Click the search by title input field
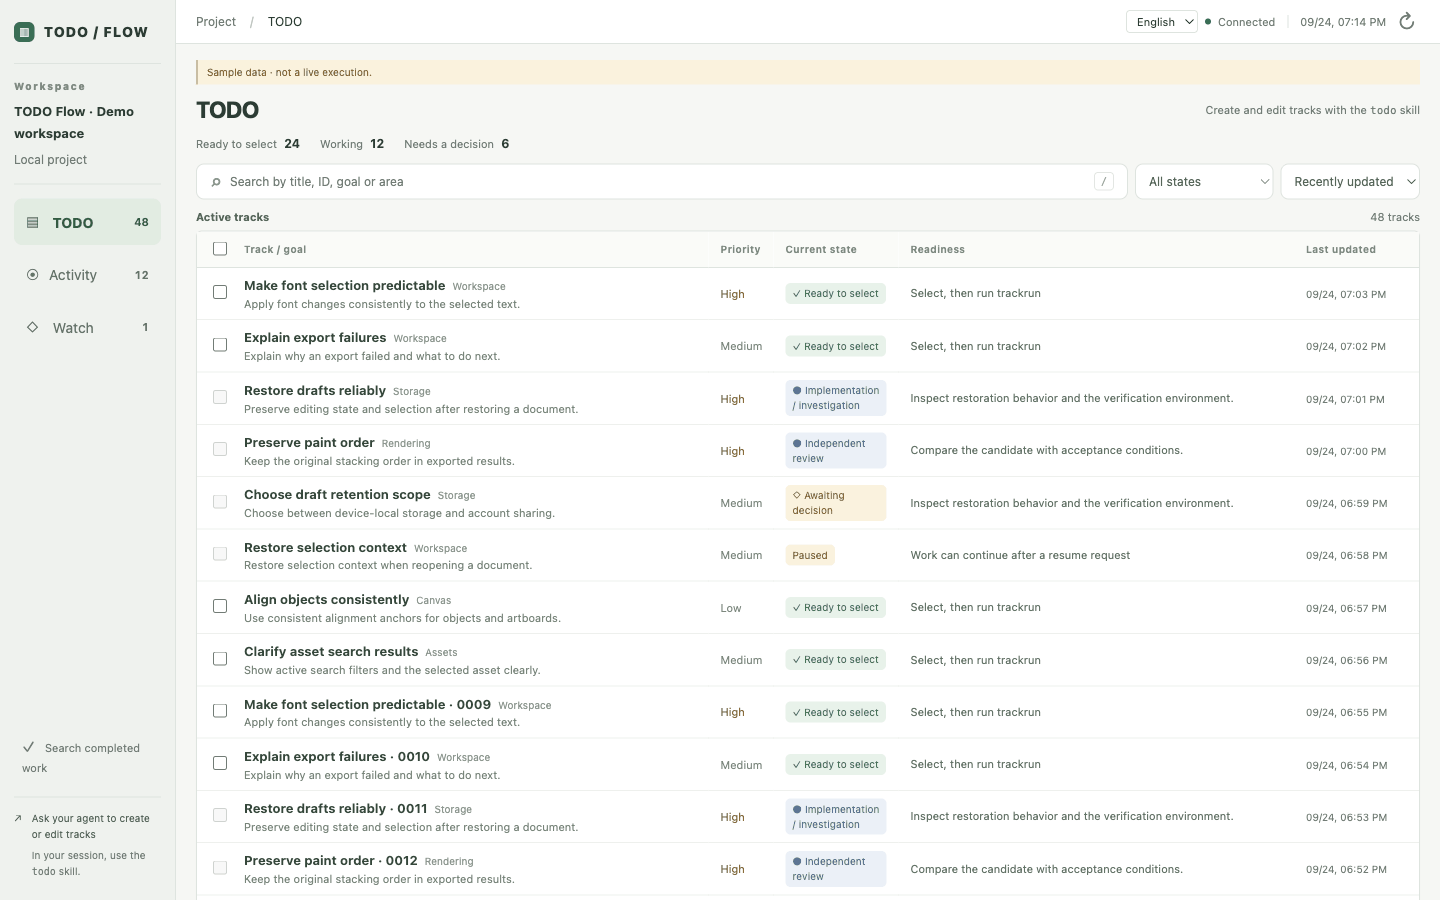The image size is (1440, 900). tap(662, 181)
